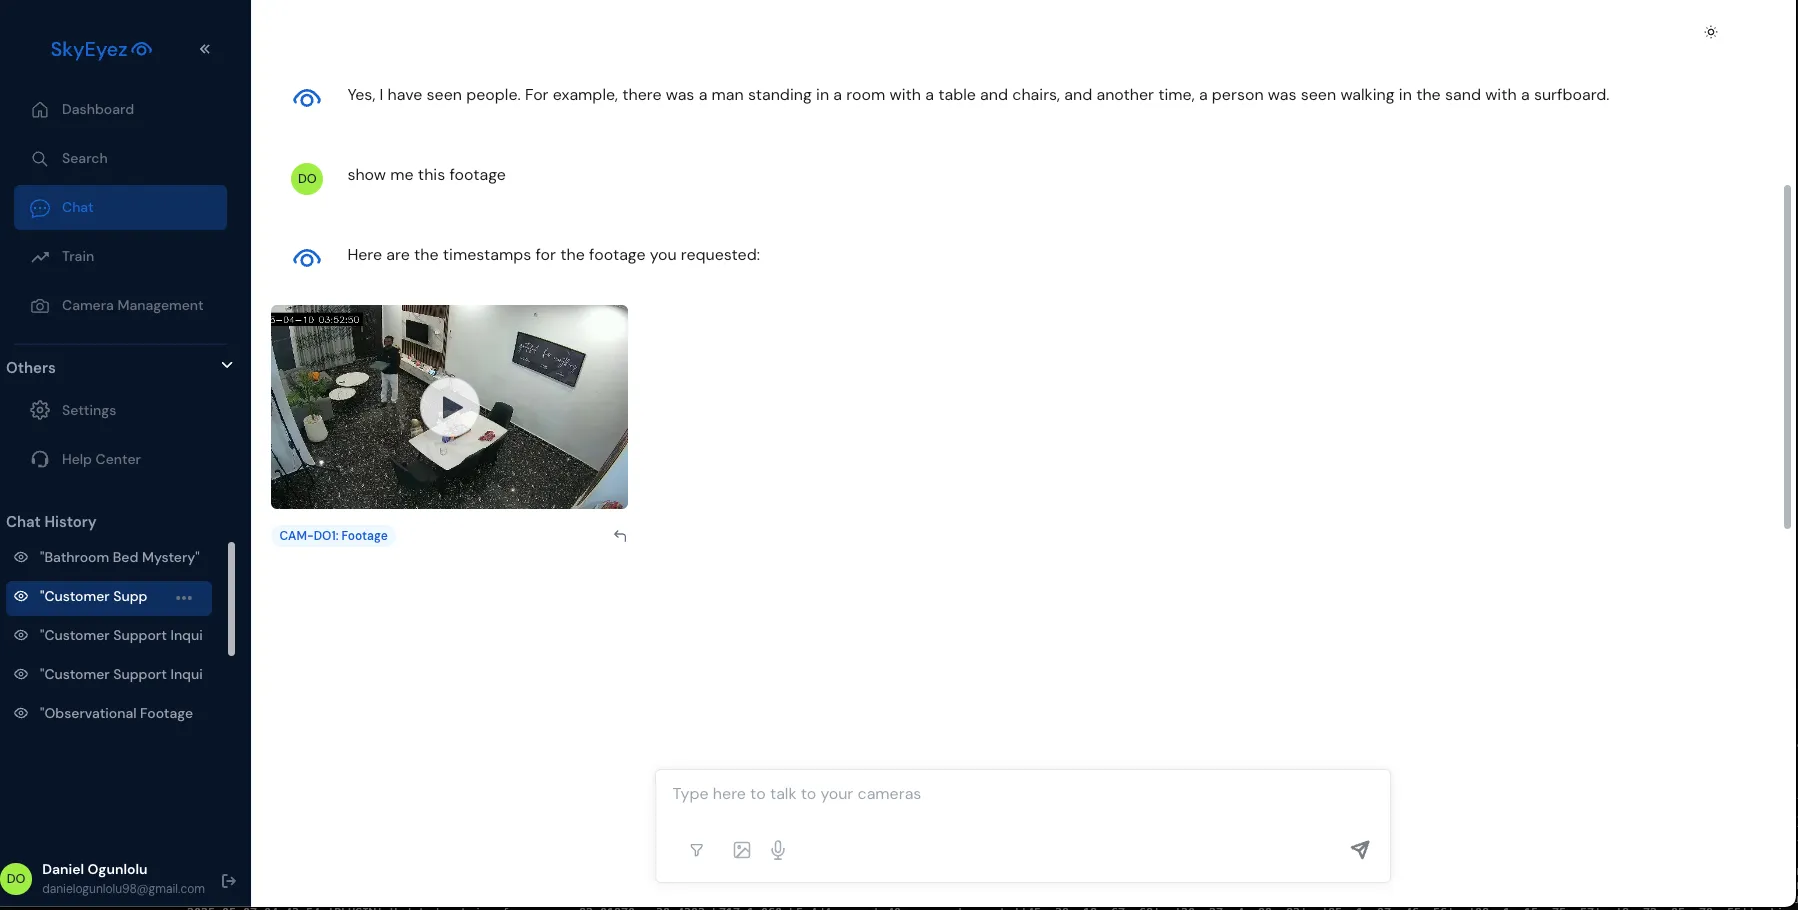Log out using the exit icon
The image size is (1798, 910).
229,881
